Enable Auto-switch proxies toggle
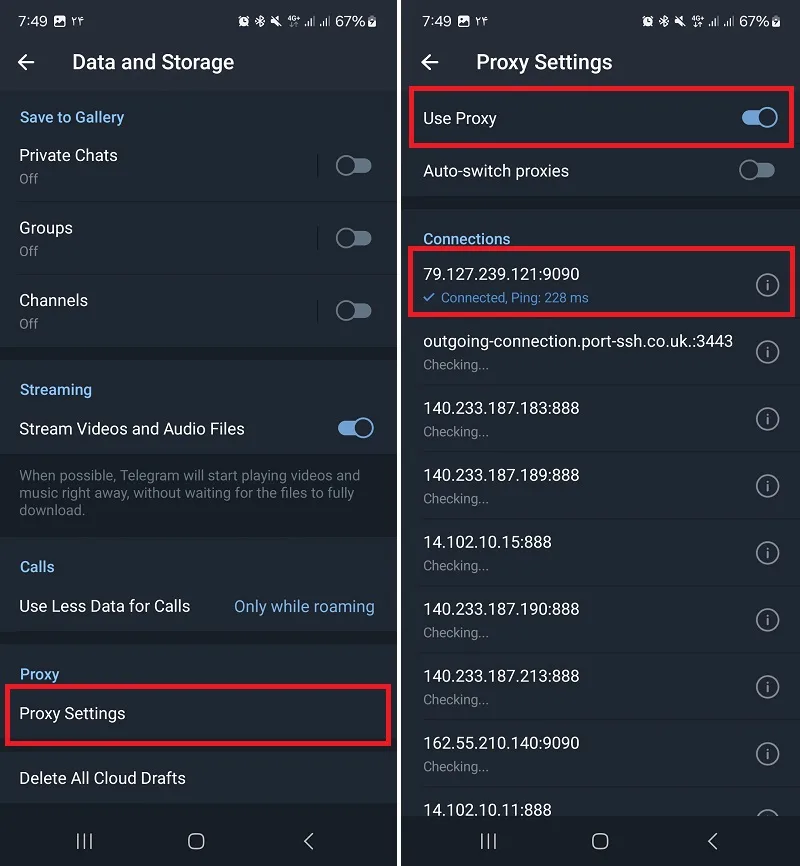The height and width of the screenshot is (866, 800). [x=757, y=170]
